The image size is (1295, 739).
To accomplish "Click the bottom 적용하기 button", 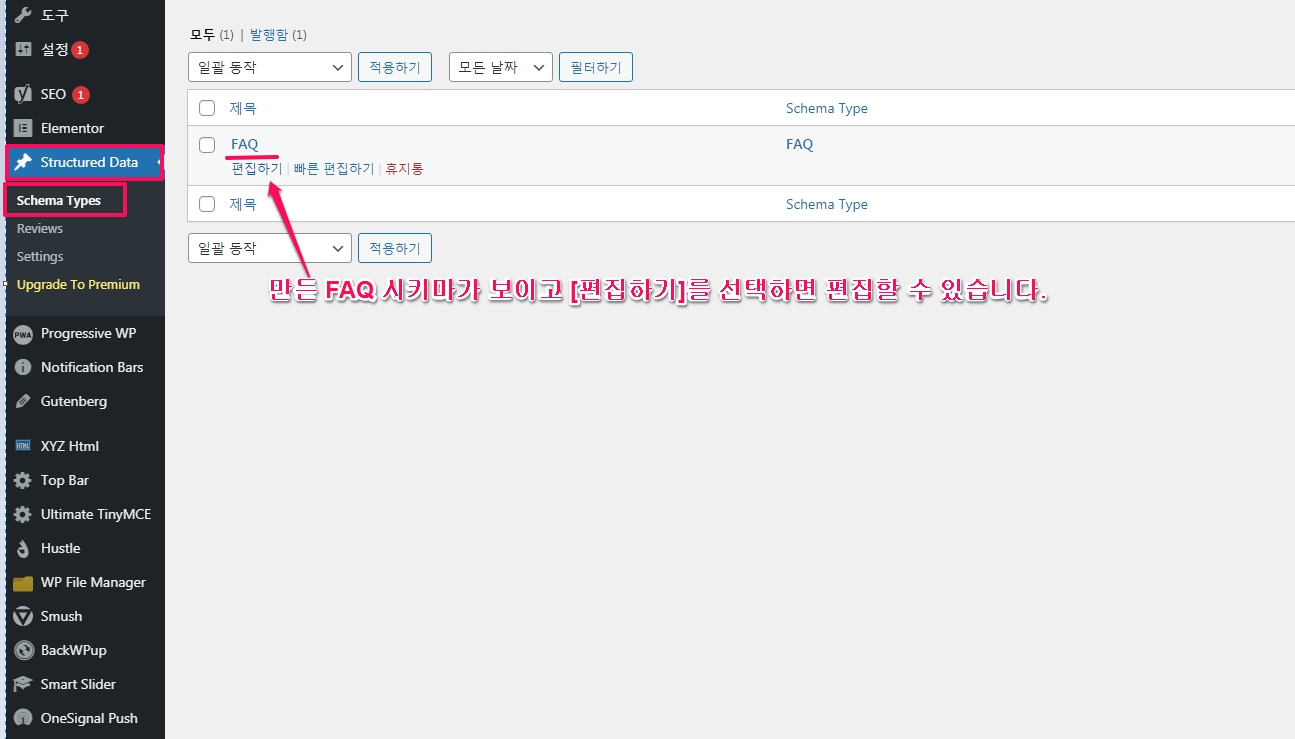I will pos(395,248).
